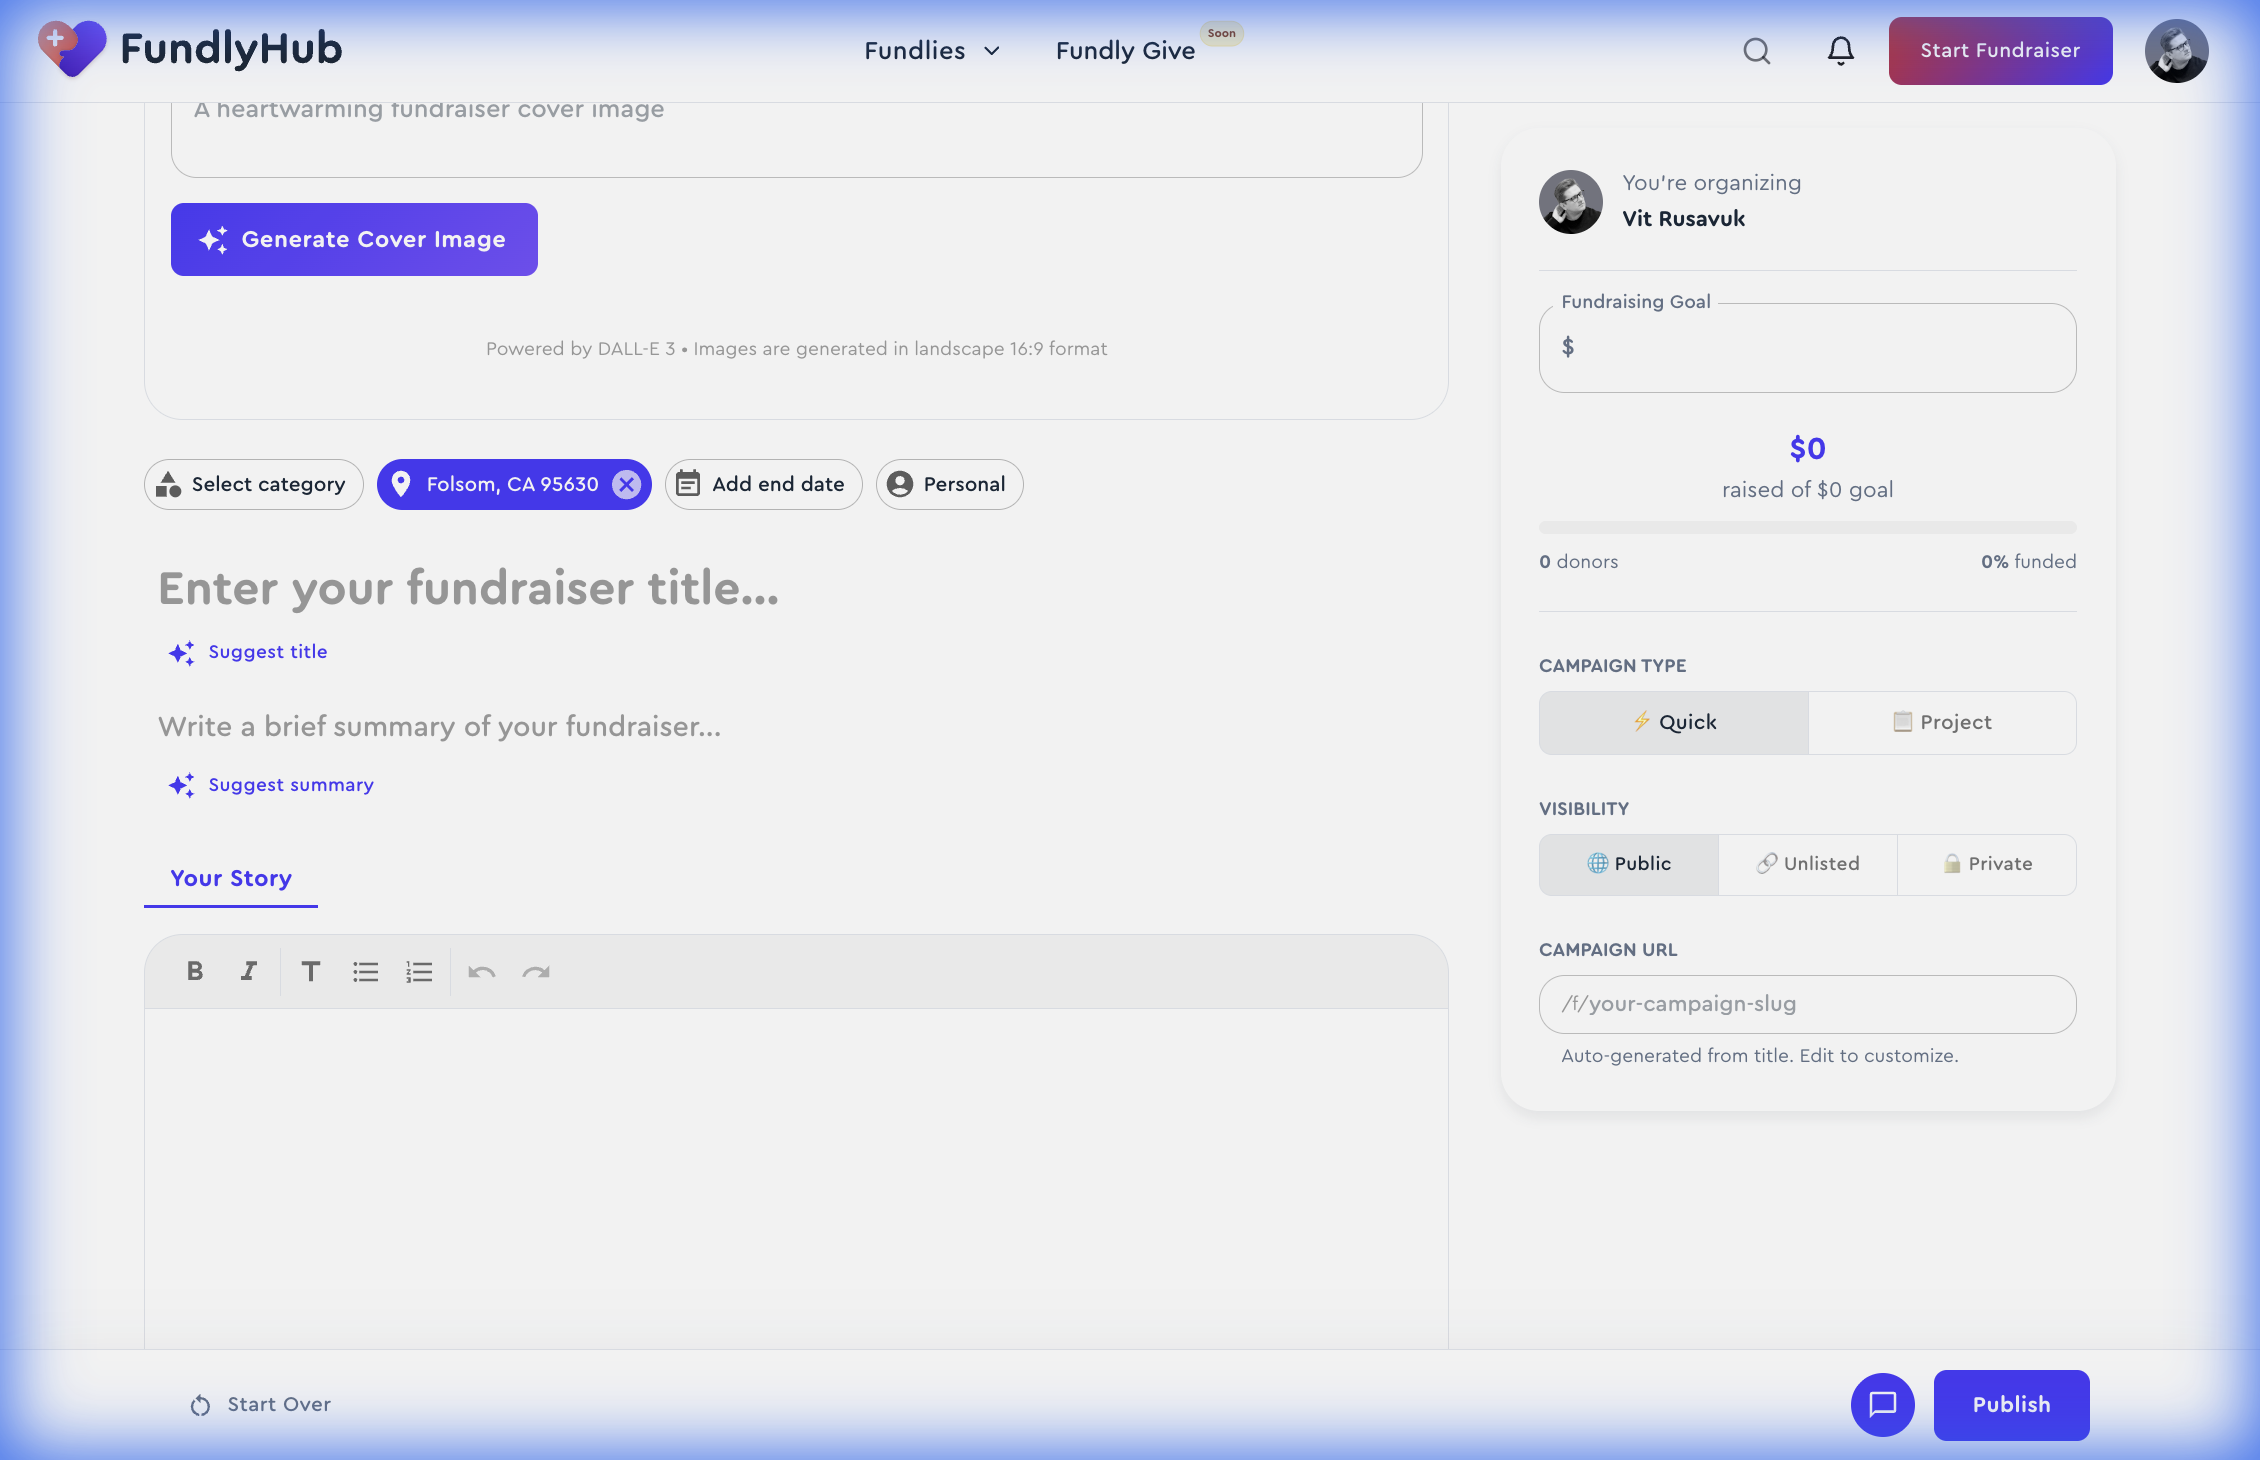Open Fundly Give menu item
Image resolution: width=2260 pixels, height=1460 pixels.
pos(1125,51)
